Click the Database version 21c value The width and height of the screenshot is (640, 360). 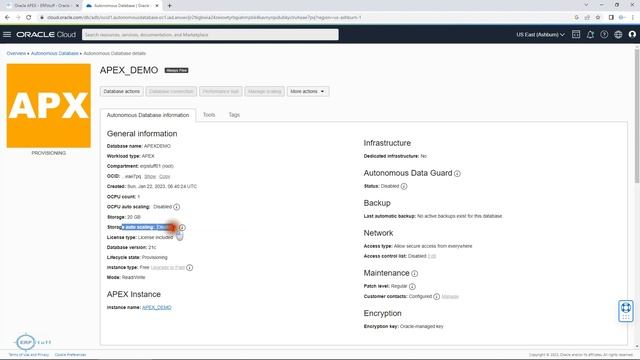tap(152, 247)
